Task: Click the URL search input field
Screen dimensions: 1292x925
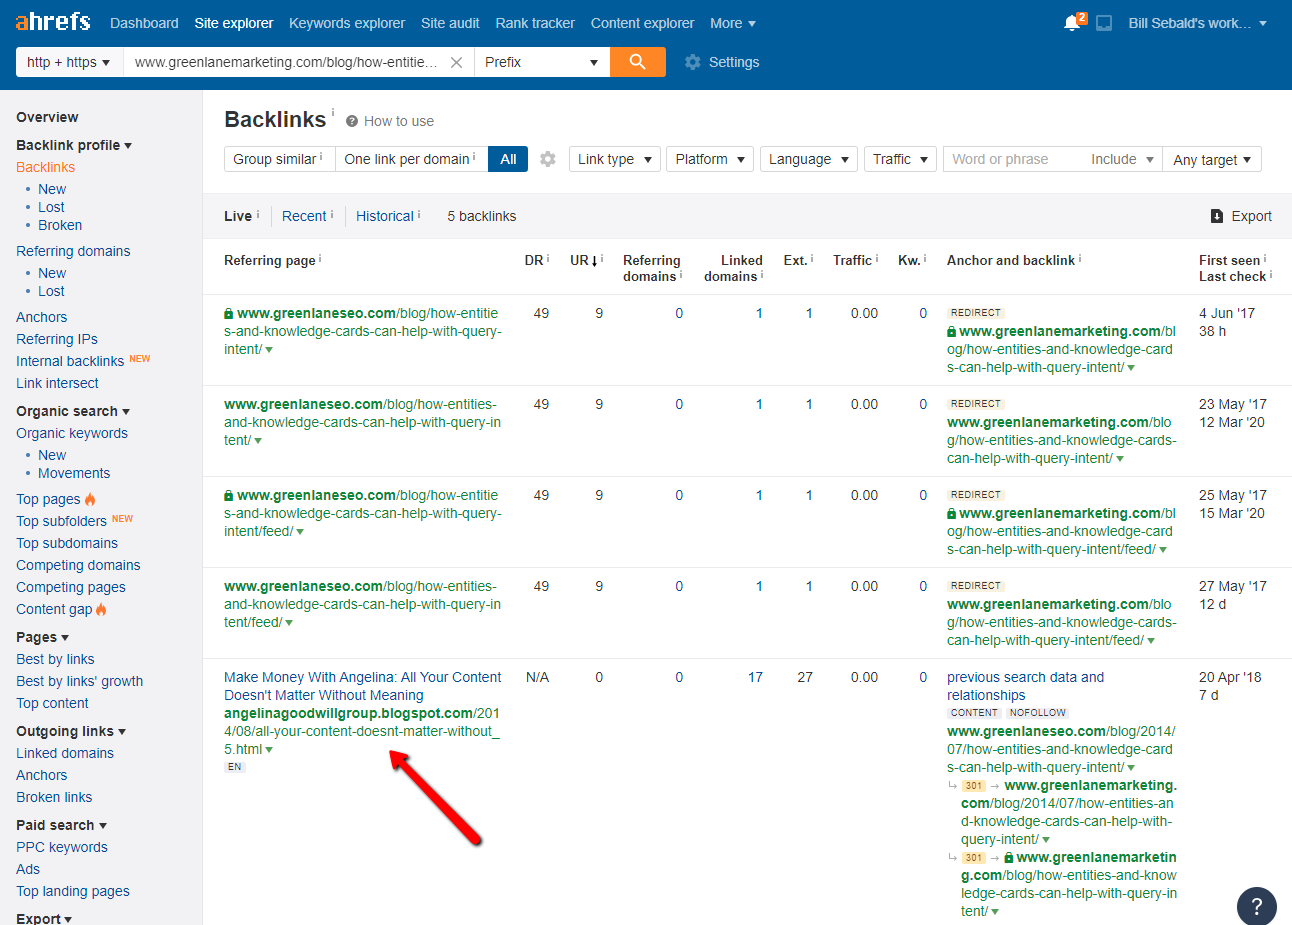Action: 286,62
